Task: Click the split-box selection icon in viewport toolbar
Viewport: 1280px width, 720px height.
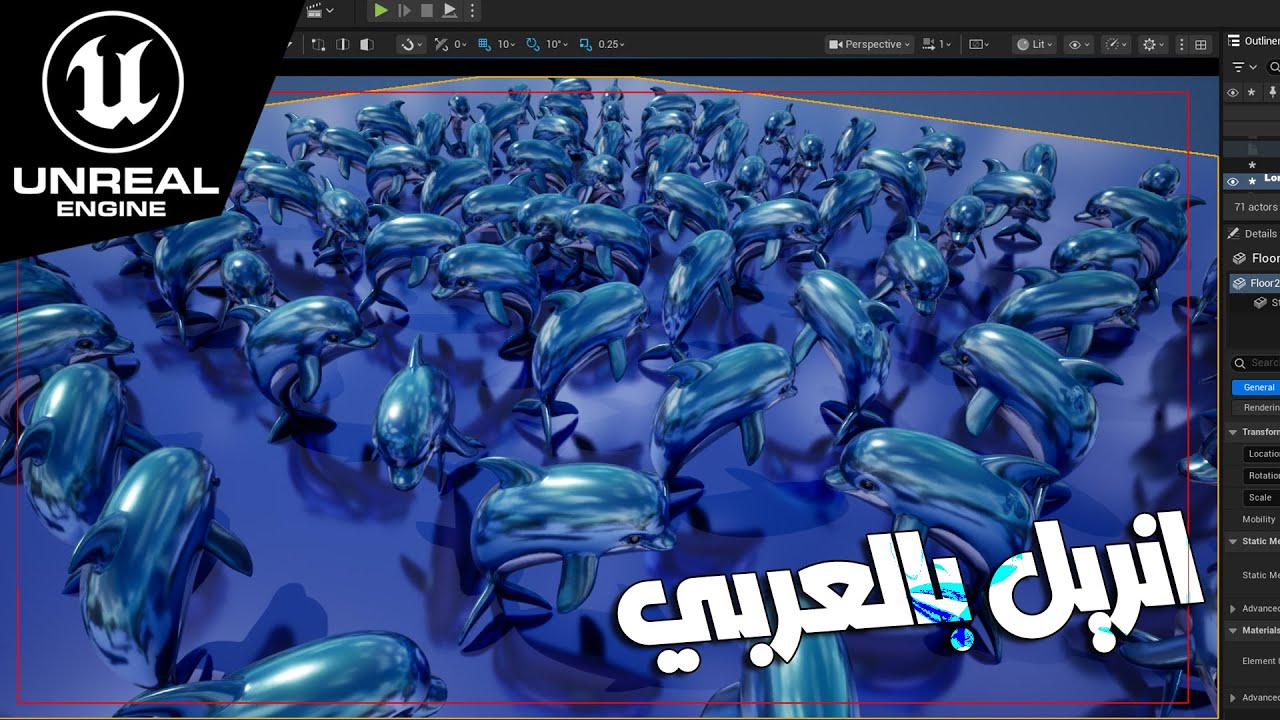Action: [343, 44]
